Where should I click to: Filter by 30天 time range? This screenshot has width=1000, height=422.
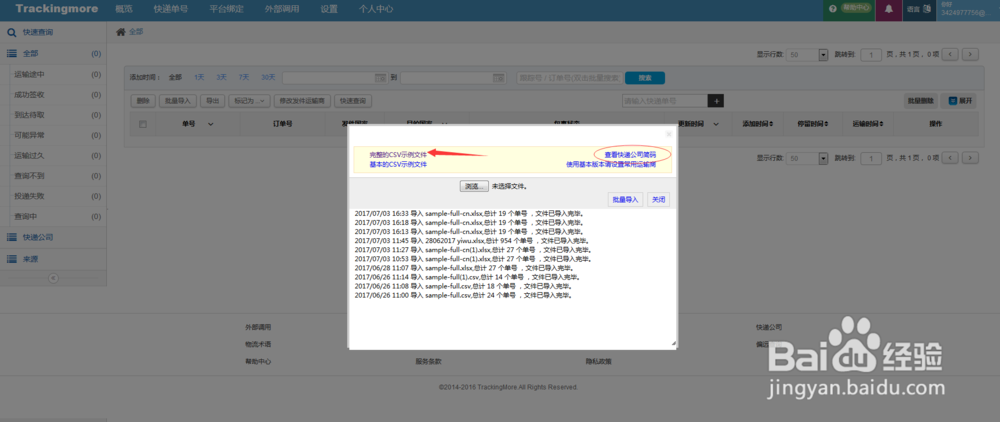[268, 78]
